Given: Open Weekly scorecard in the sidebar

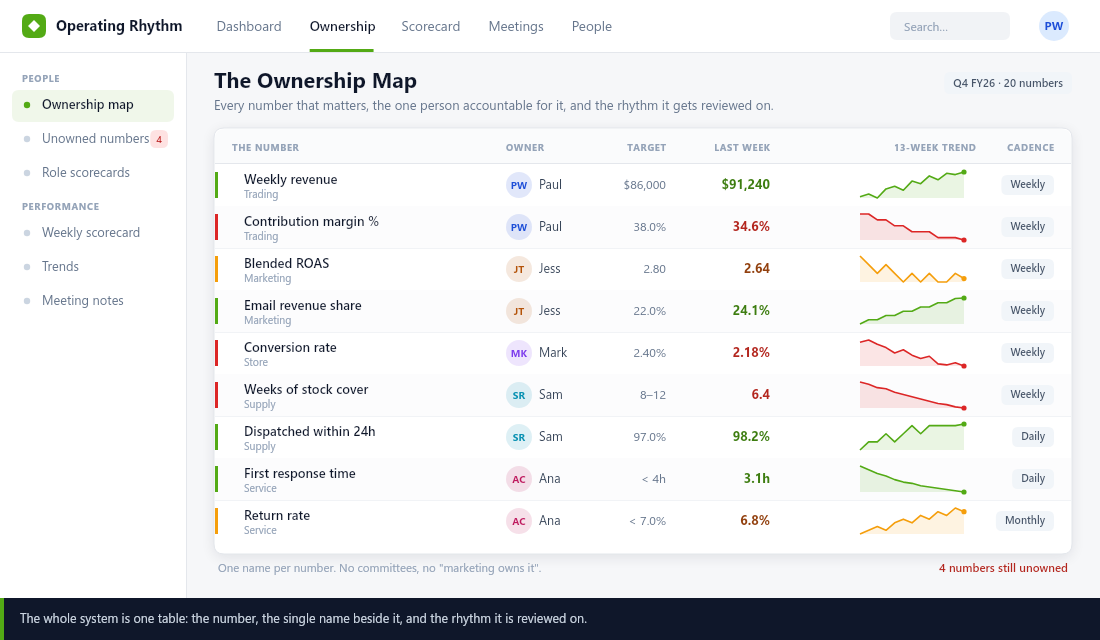Looking at the screenshot, I should point(93,233).
